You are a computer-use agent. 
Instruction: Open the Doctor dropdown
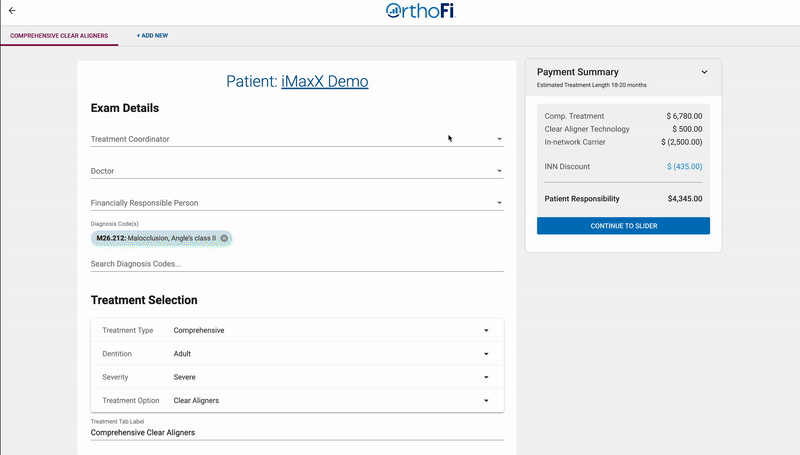coord(297,171)
